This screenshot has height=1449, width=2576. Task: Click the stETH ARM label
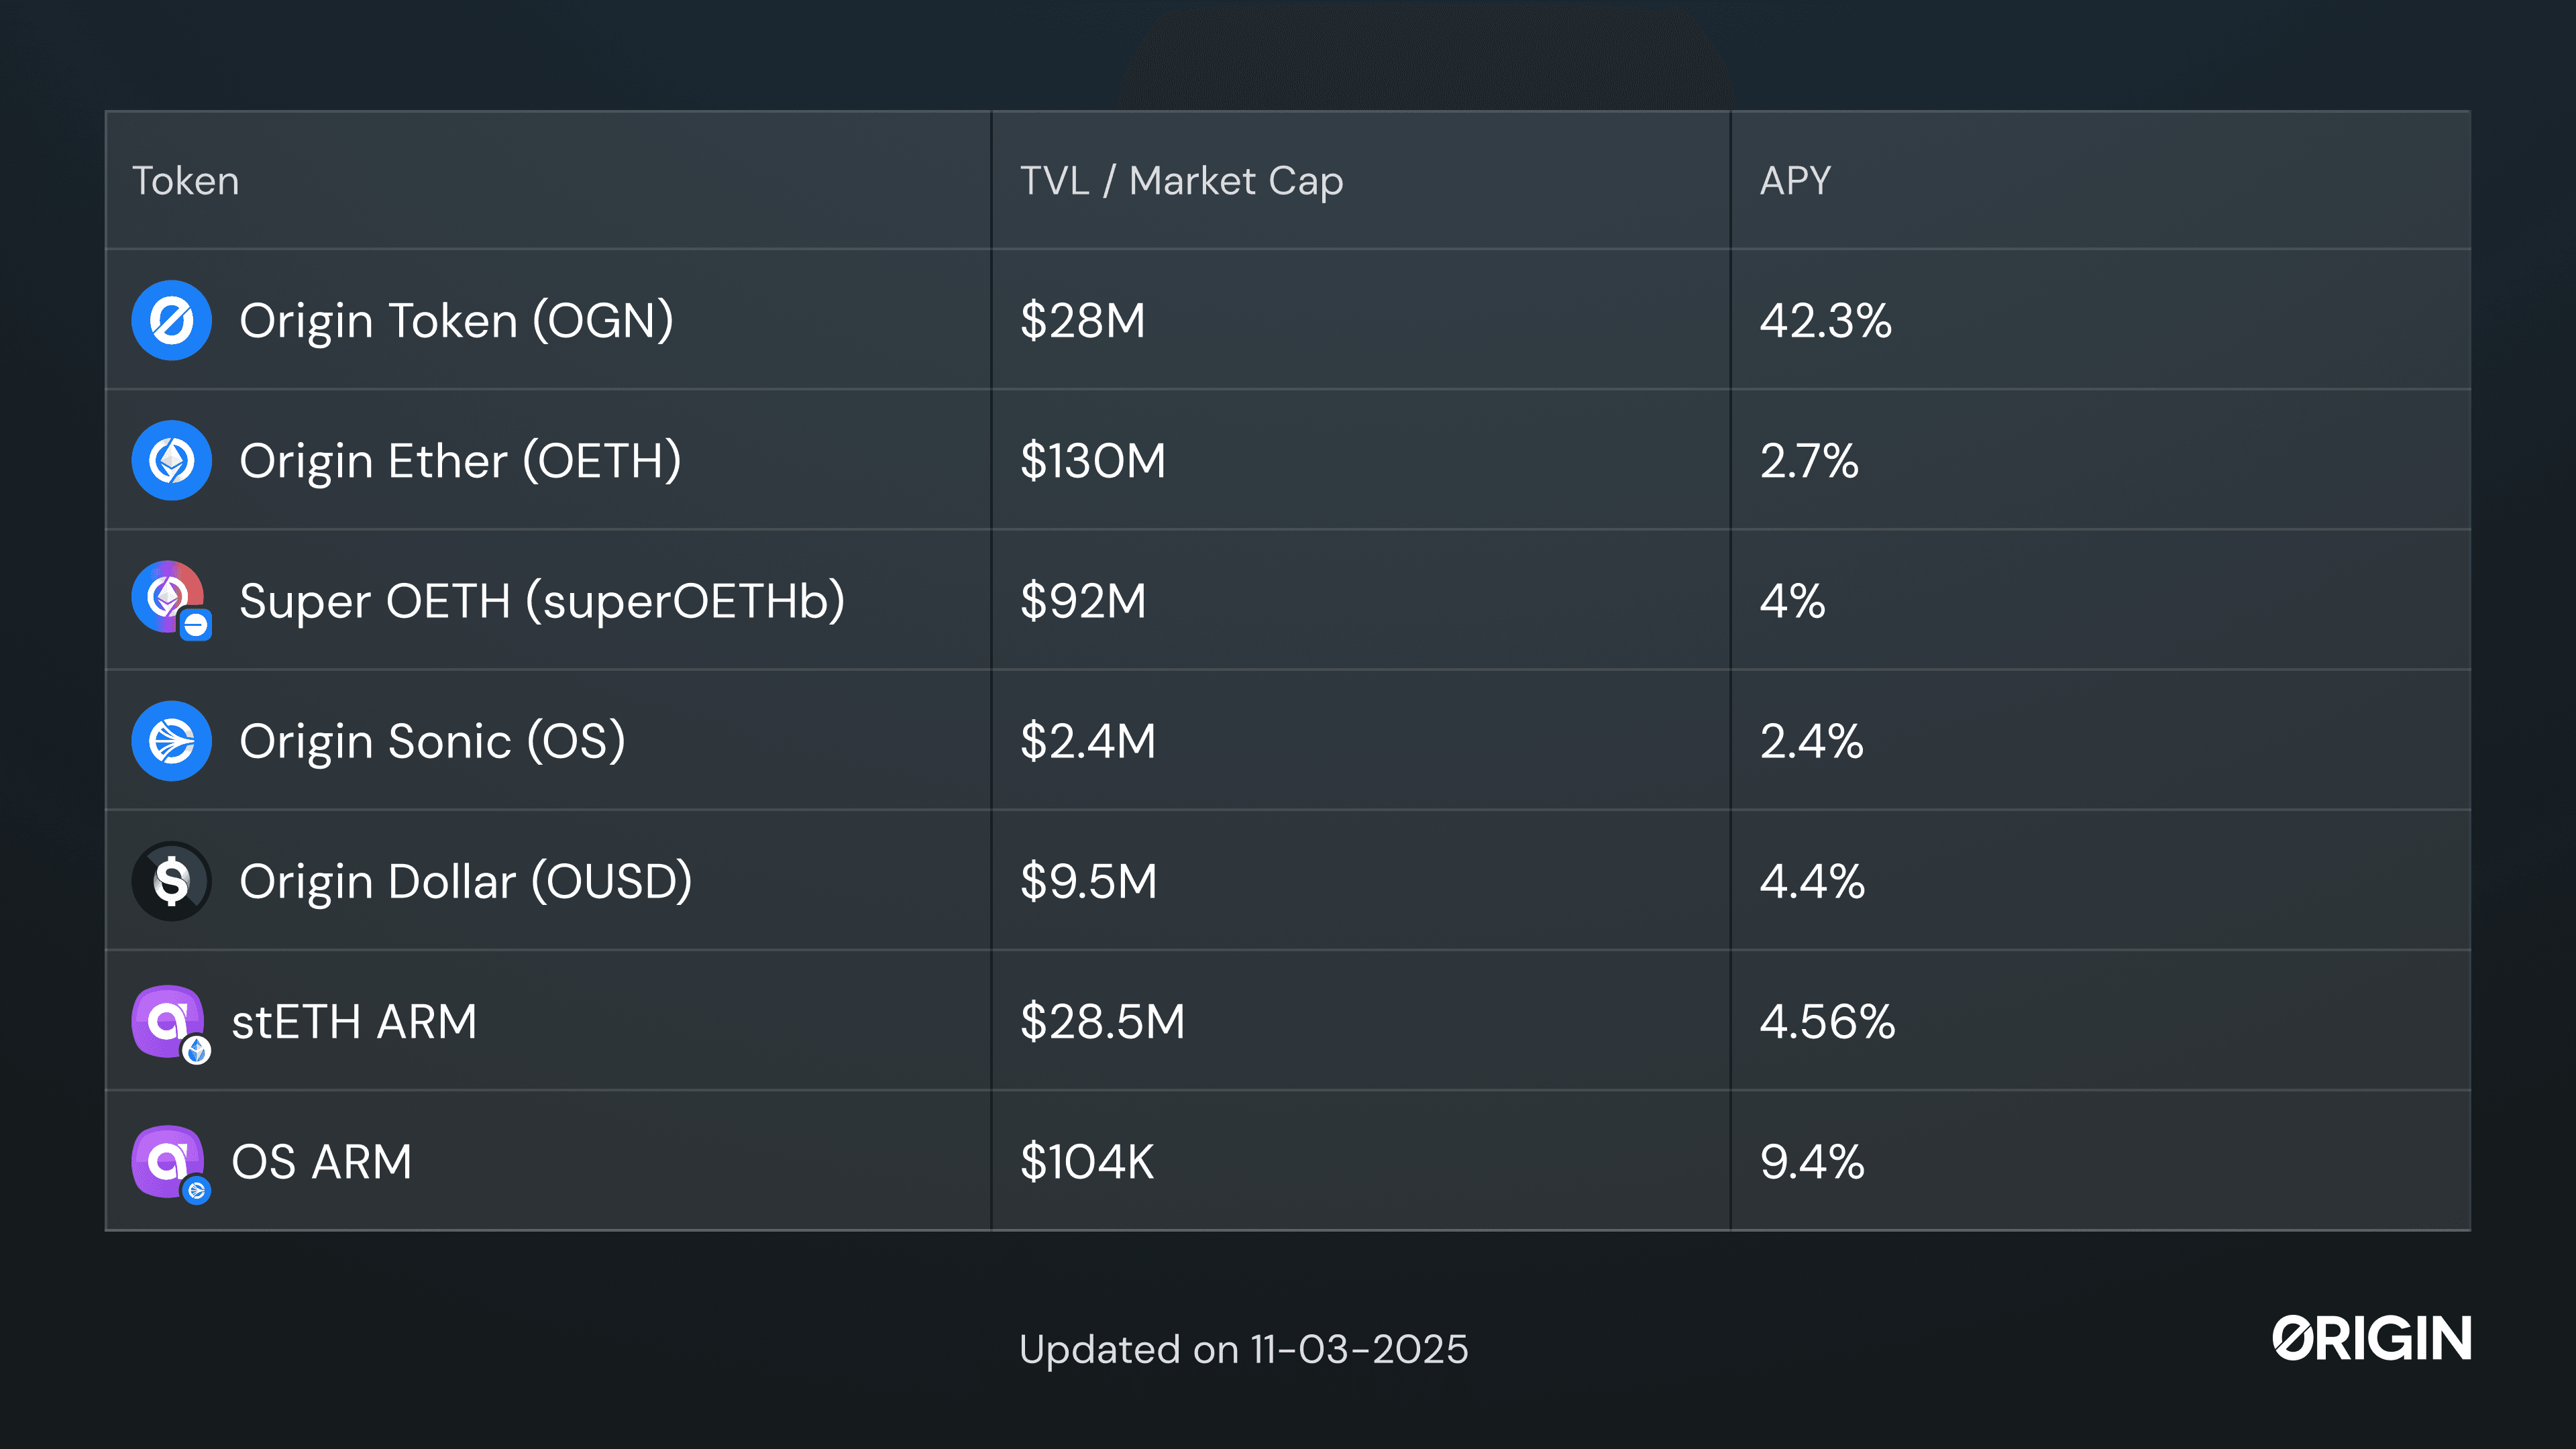point(354,1022)
